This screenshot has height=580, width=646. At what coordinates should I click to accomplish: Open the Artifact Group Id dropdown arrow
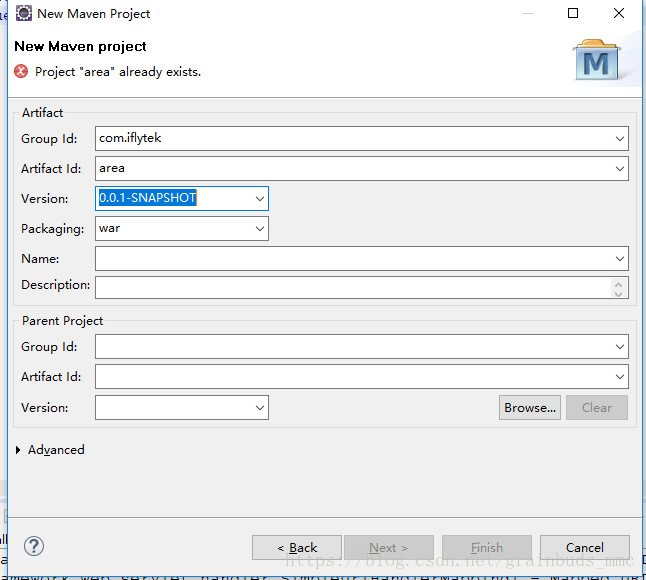click(620, 139)
